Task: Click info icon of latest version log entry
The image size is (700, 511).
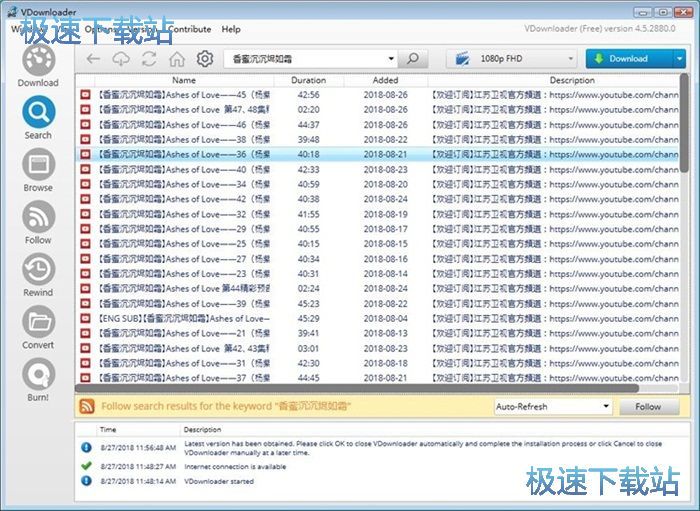Action: (x=87, y=447)
